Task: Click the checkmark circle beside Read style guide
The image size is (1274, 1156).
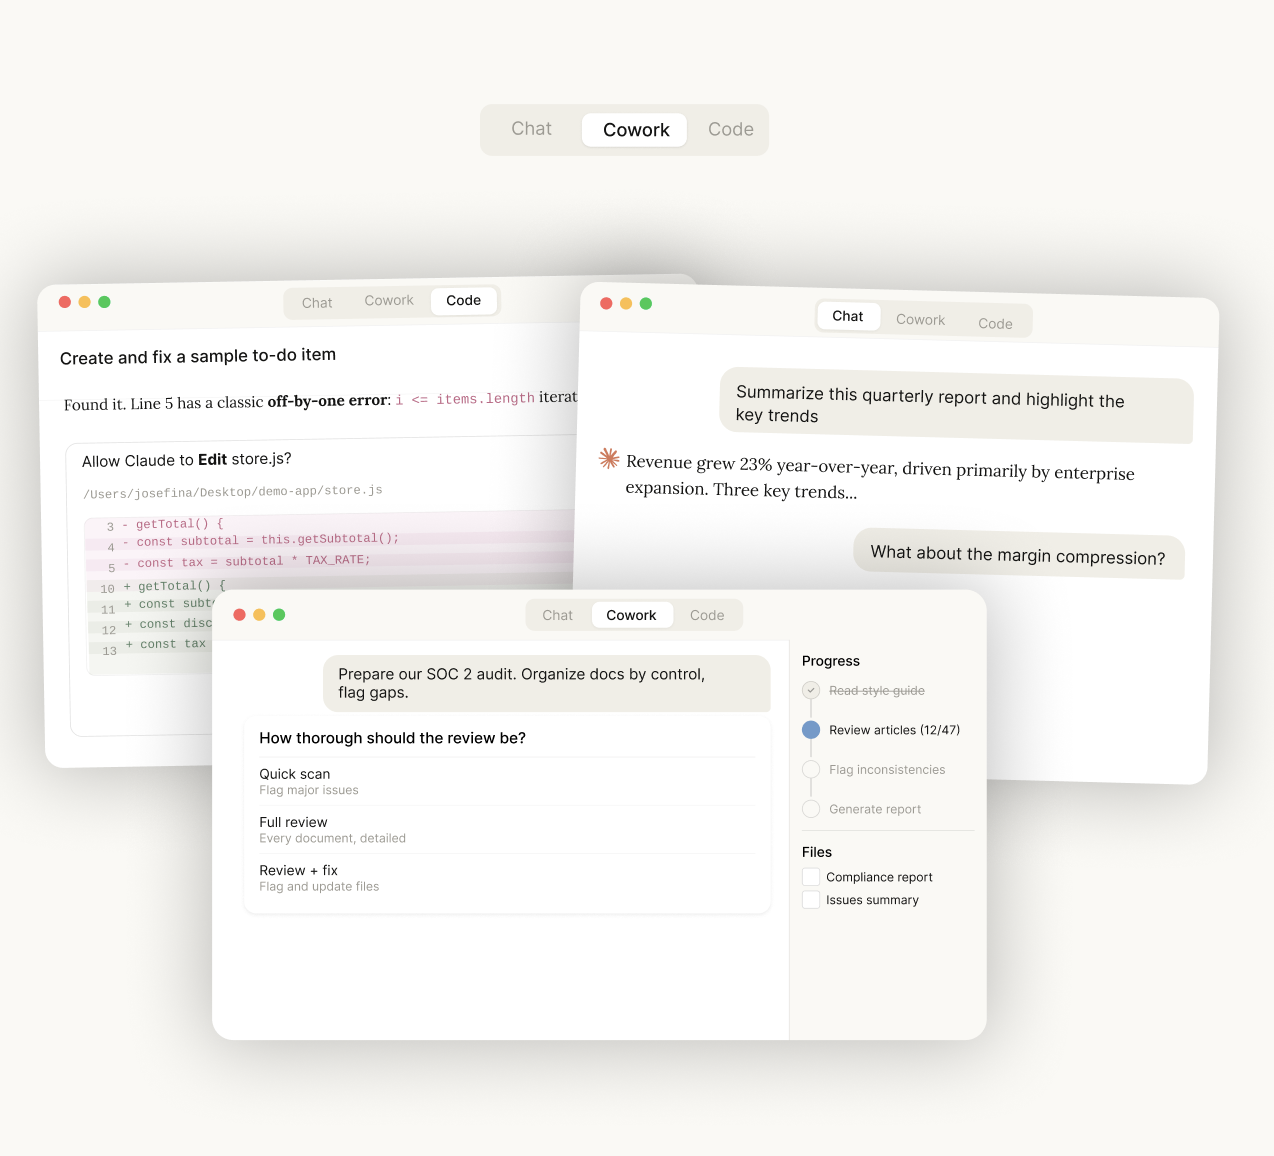Action: tap(811, 690)
